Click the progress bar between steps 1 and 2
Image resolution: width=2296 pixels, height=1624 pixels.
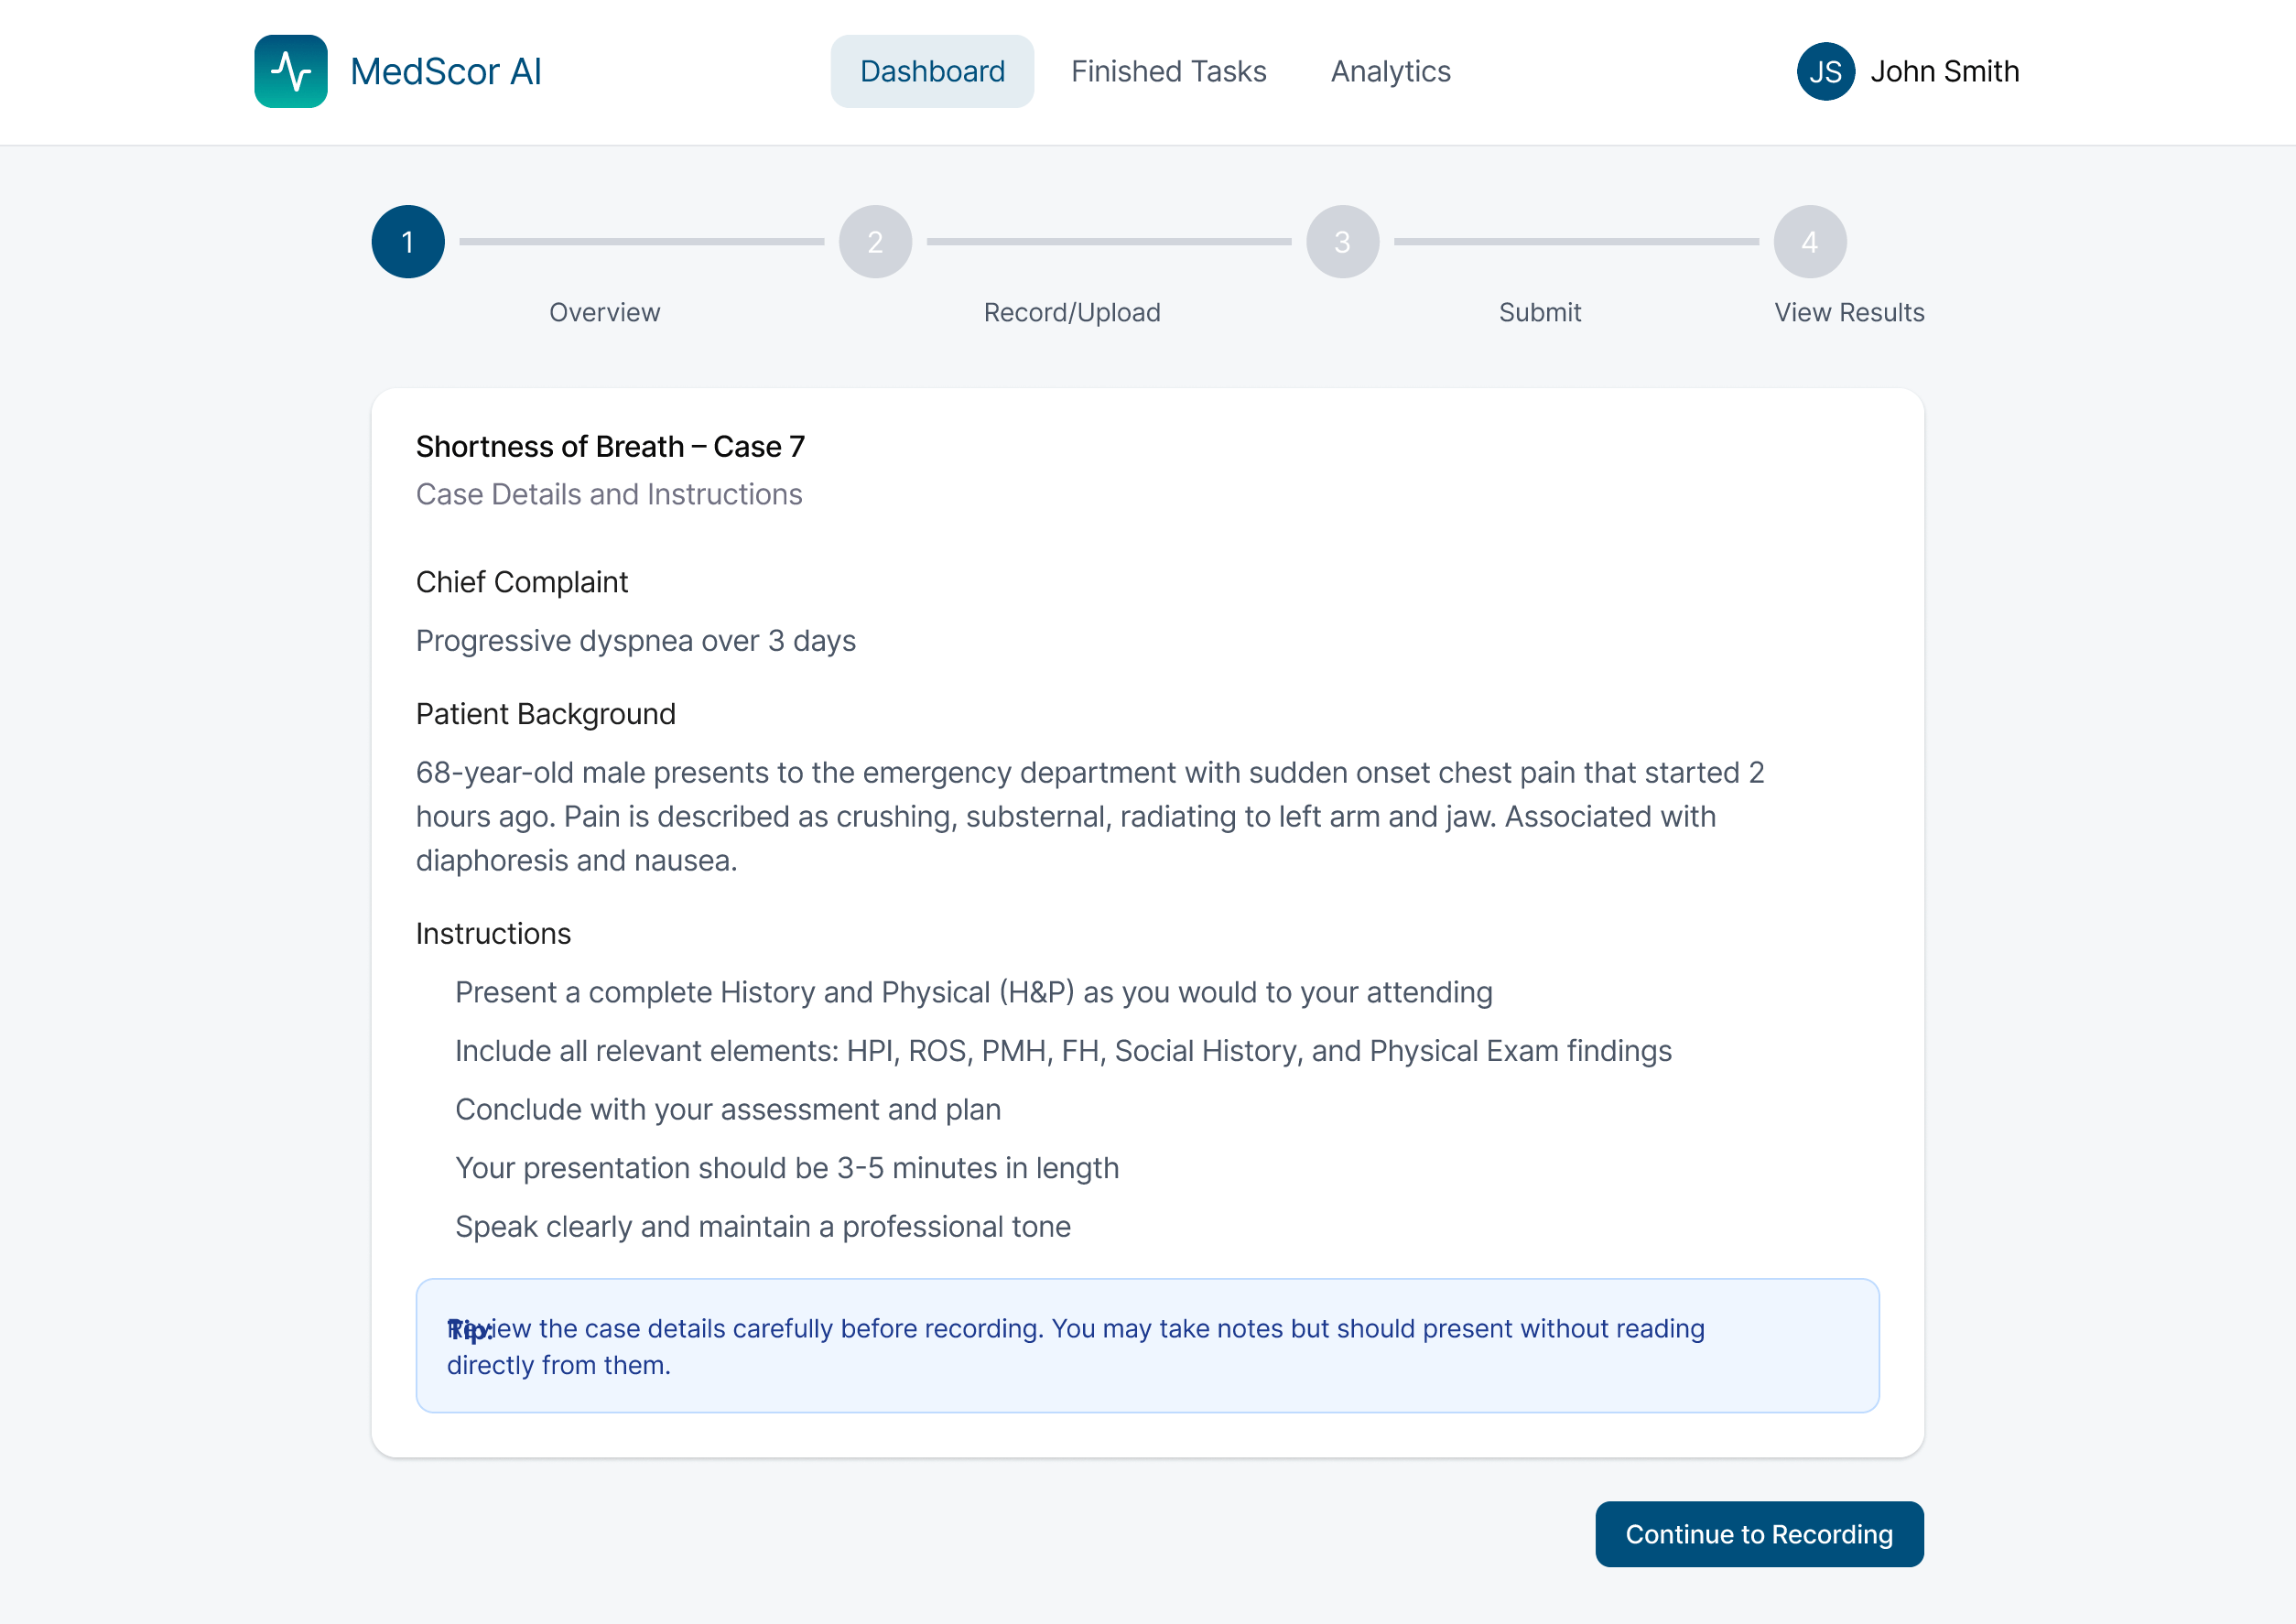tap(641, 241)
